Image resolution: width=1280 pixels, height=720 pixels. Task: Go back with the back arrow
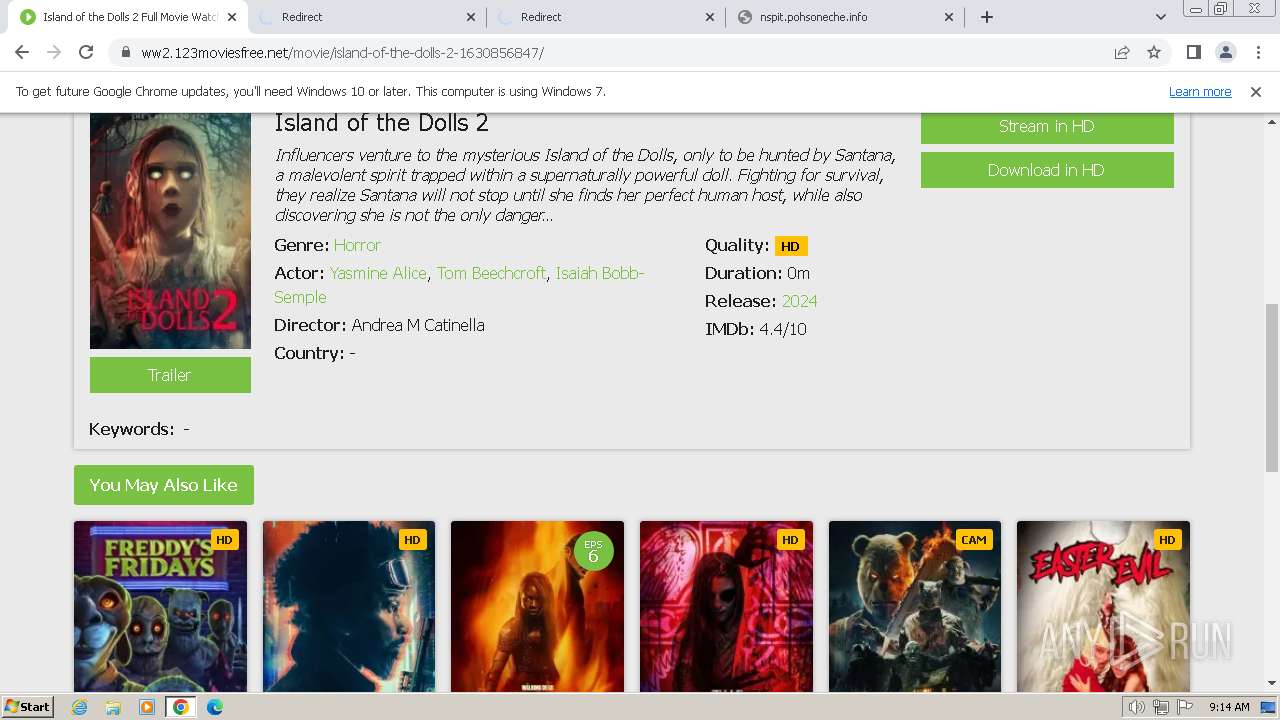coord(22,53)
